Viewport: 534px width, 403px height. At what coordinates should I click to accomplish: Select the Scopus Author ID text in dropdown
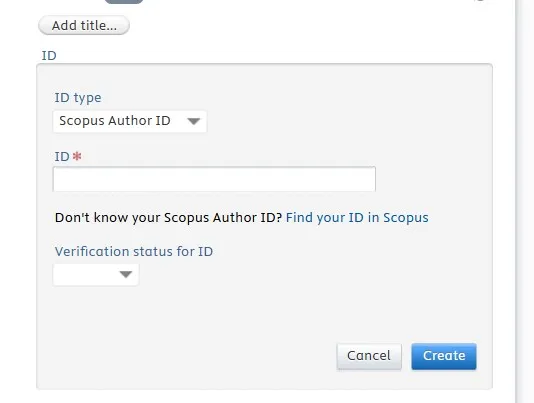[x=115, y=121]
